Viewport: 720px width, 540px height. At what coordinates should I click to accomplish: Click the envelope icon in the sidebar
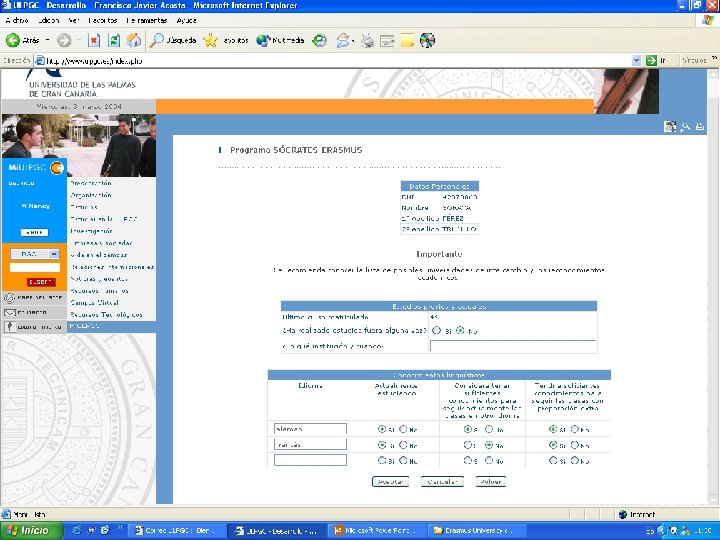coord(10,312)
